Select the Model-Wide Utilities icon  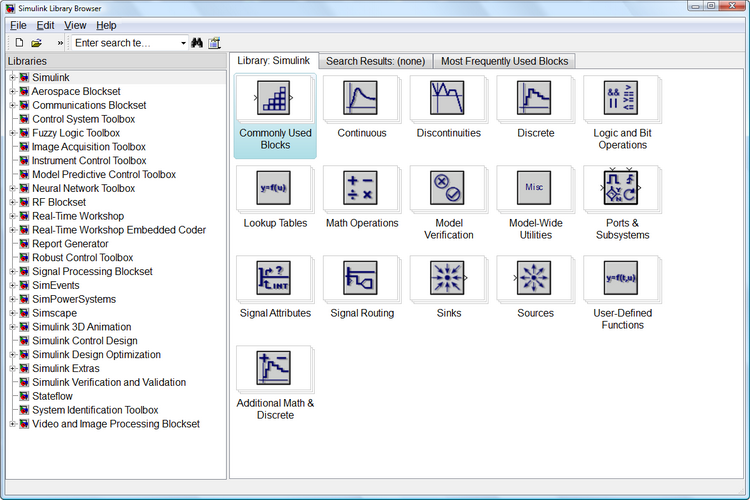pyautogui.click(x=534, y=188)
